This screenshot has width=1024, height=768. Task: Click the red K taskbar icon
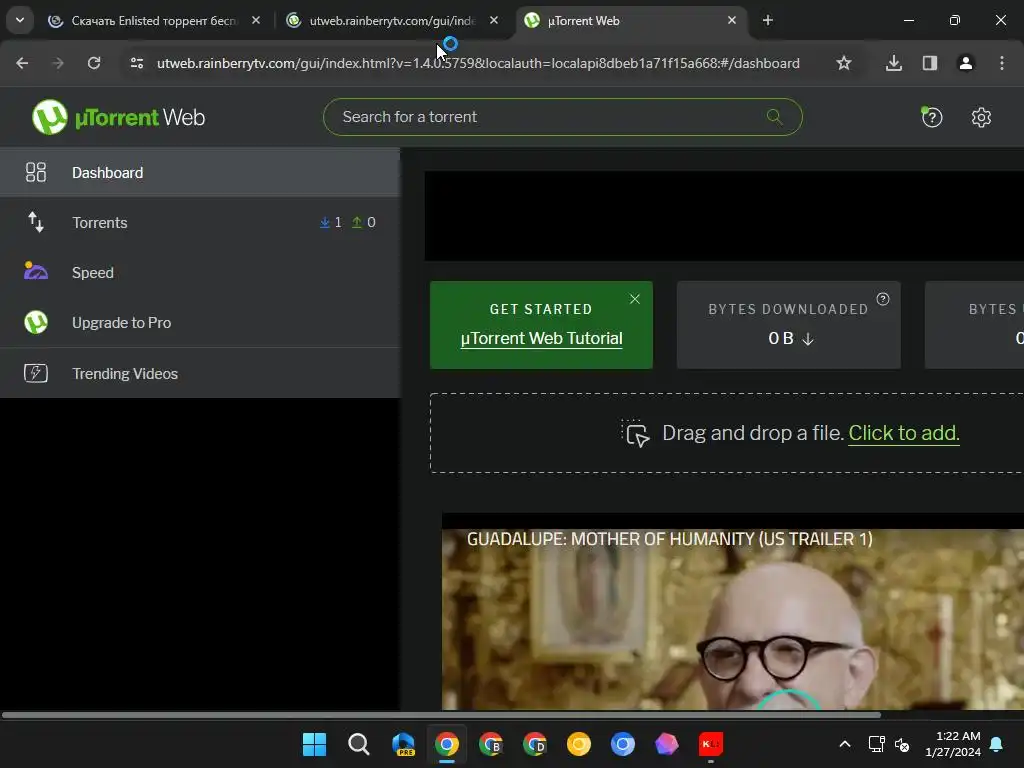711,744
